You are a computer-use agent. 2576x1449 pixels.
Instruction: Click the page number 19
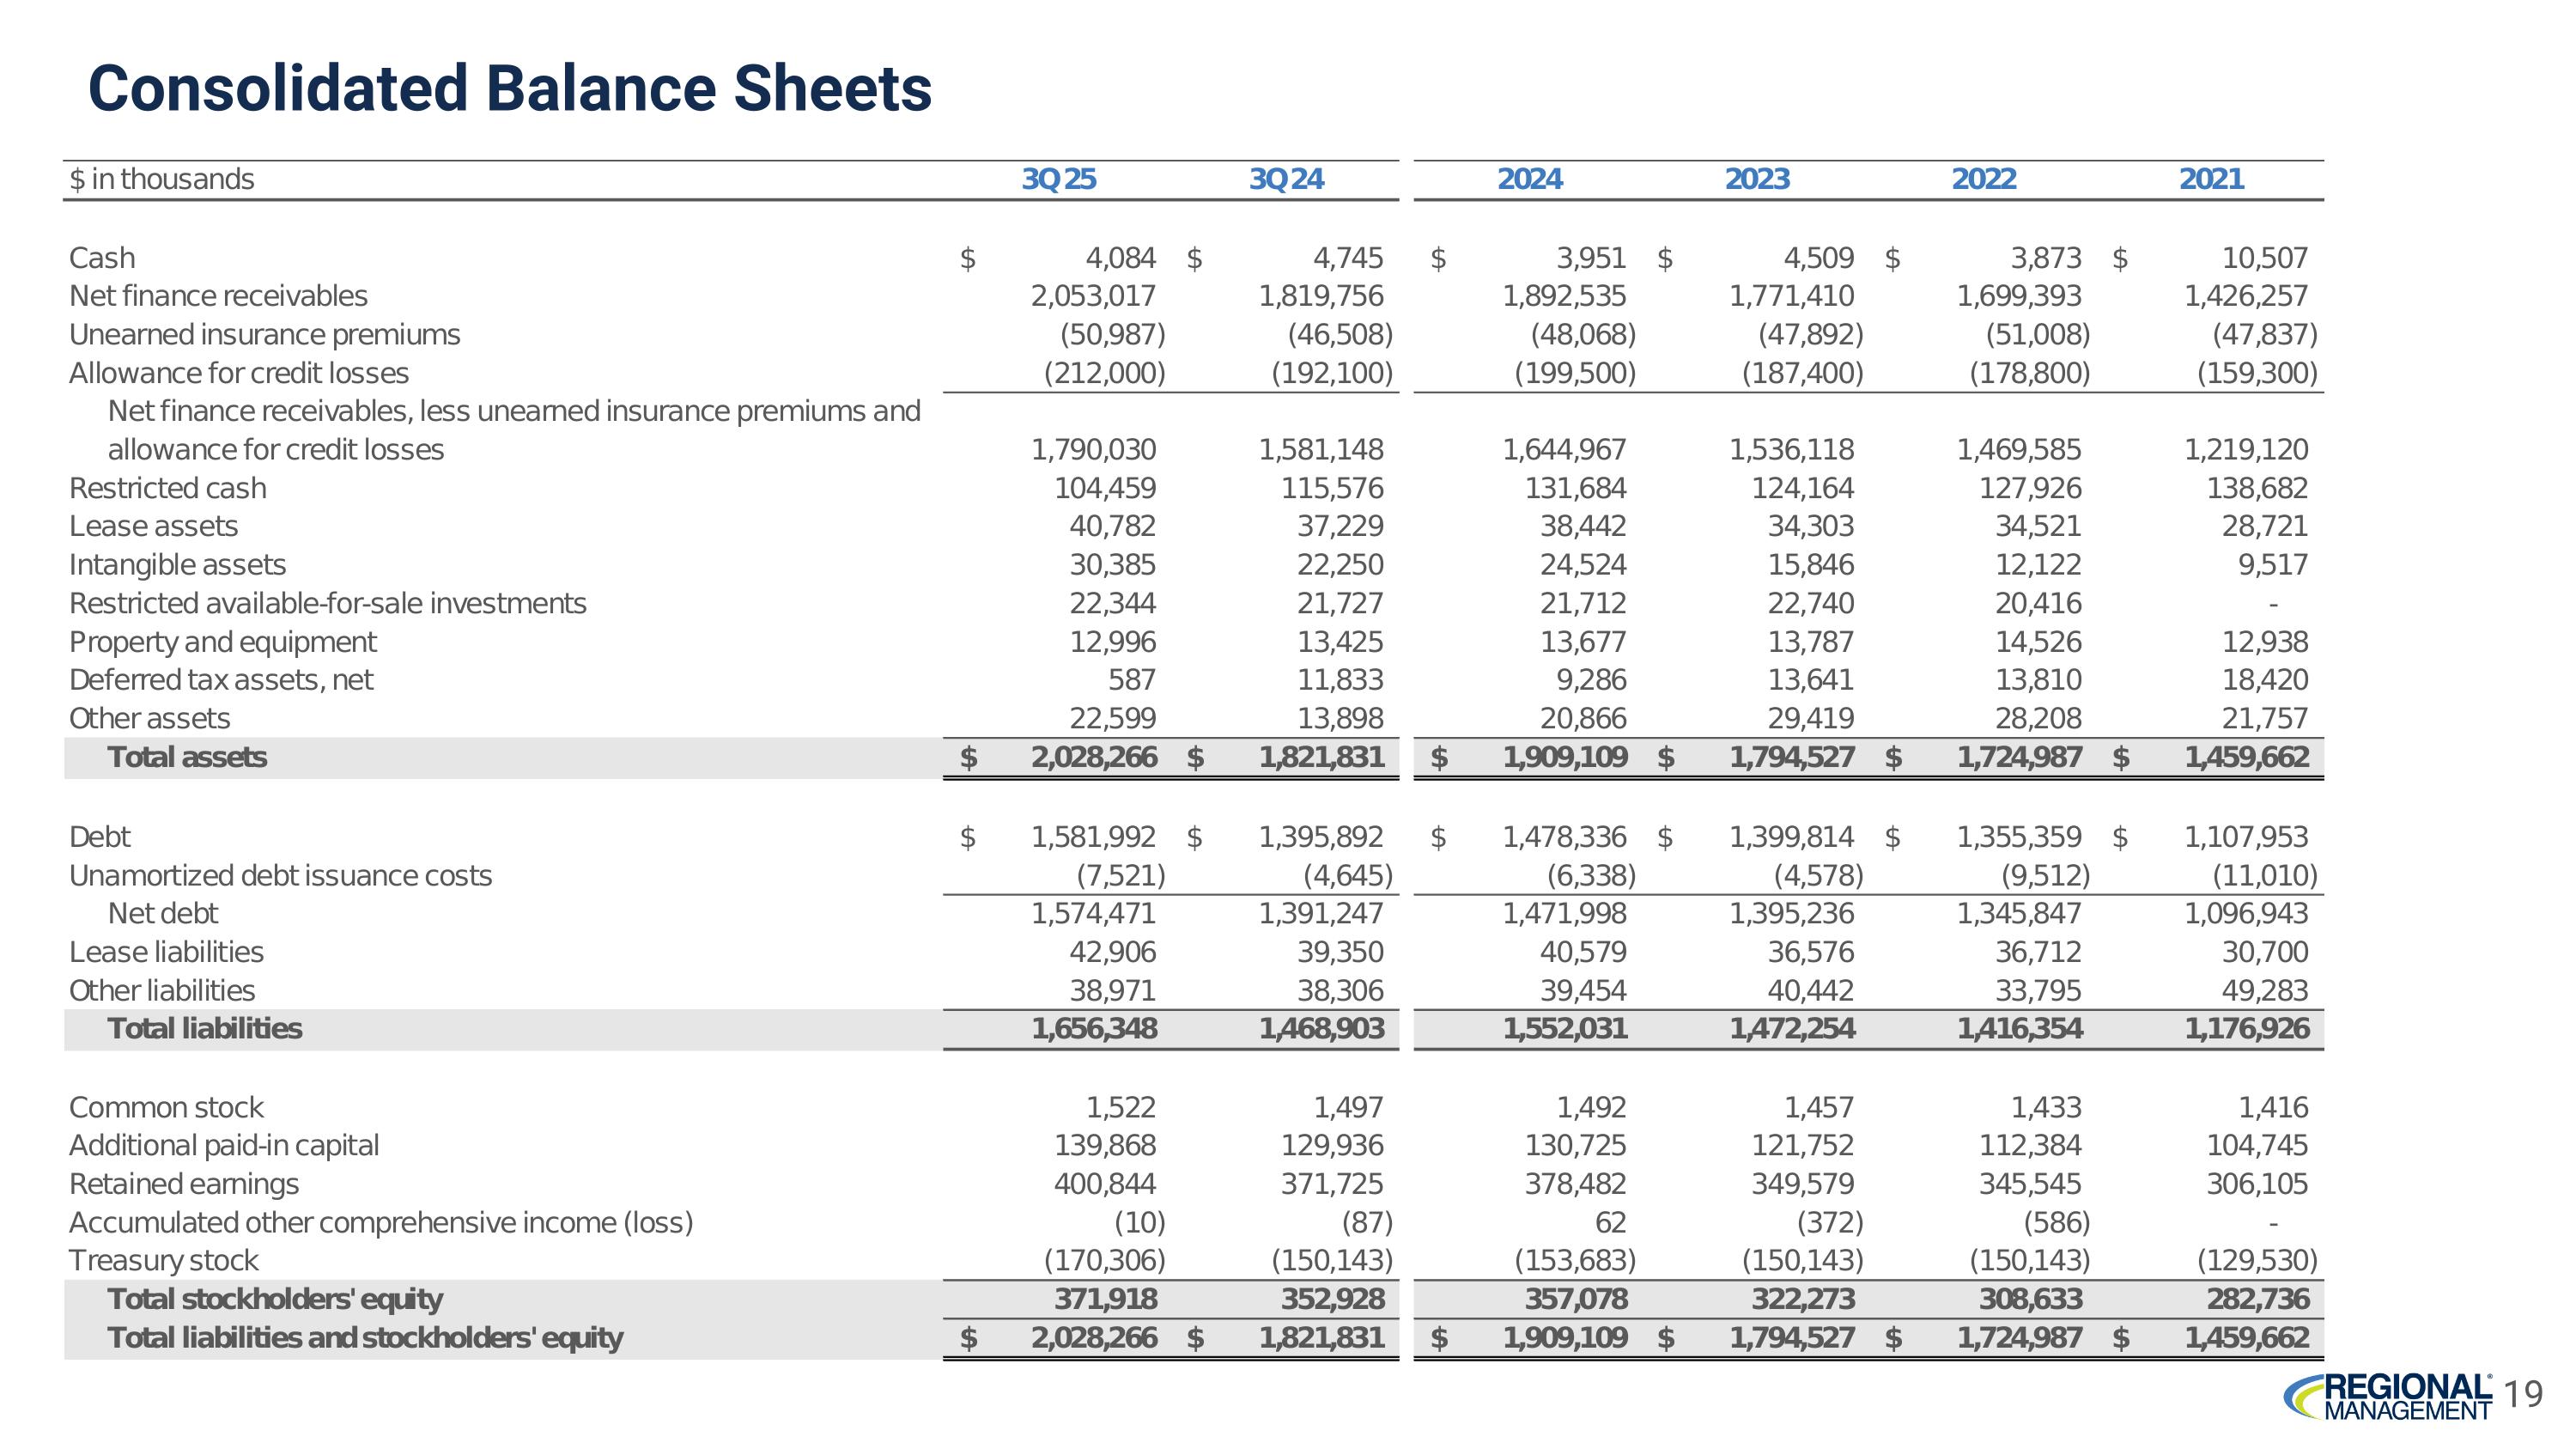pyautogui.click(x=2525, y=1394)
